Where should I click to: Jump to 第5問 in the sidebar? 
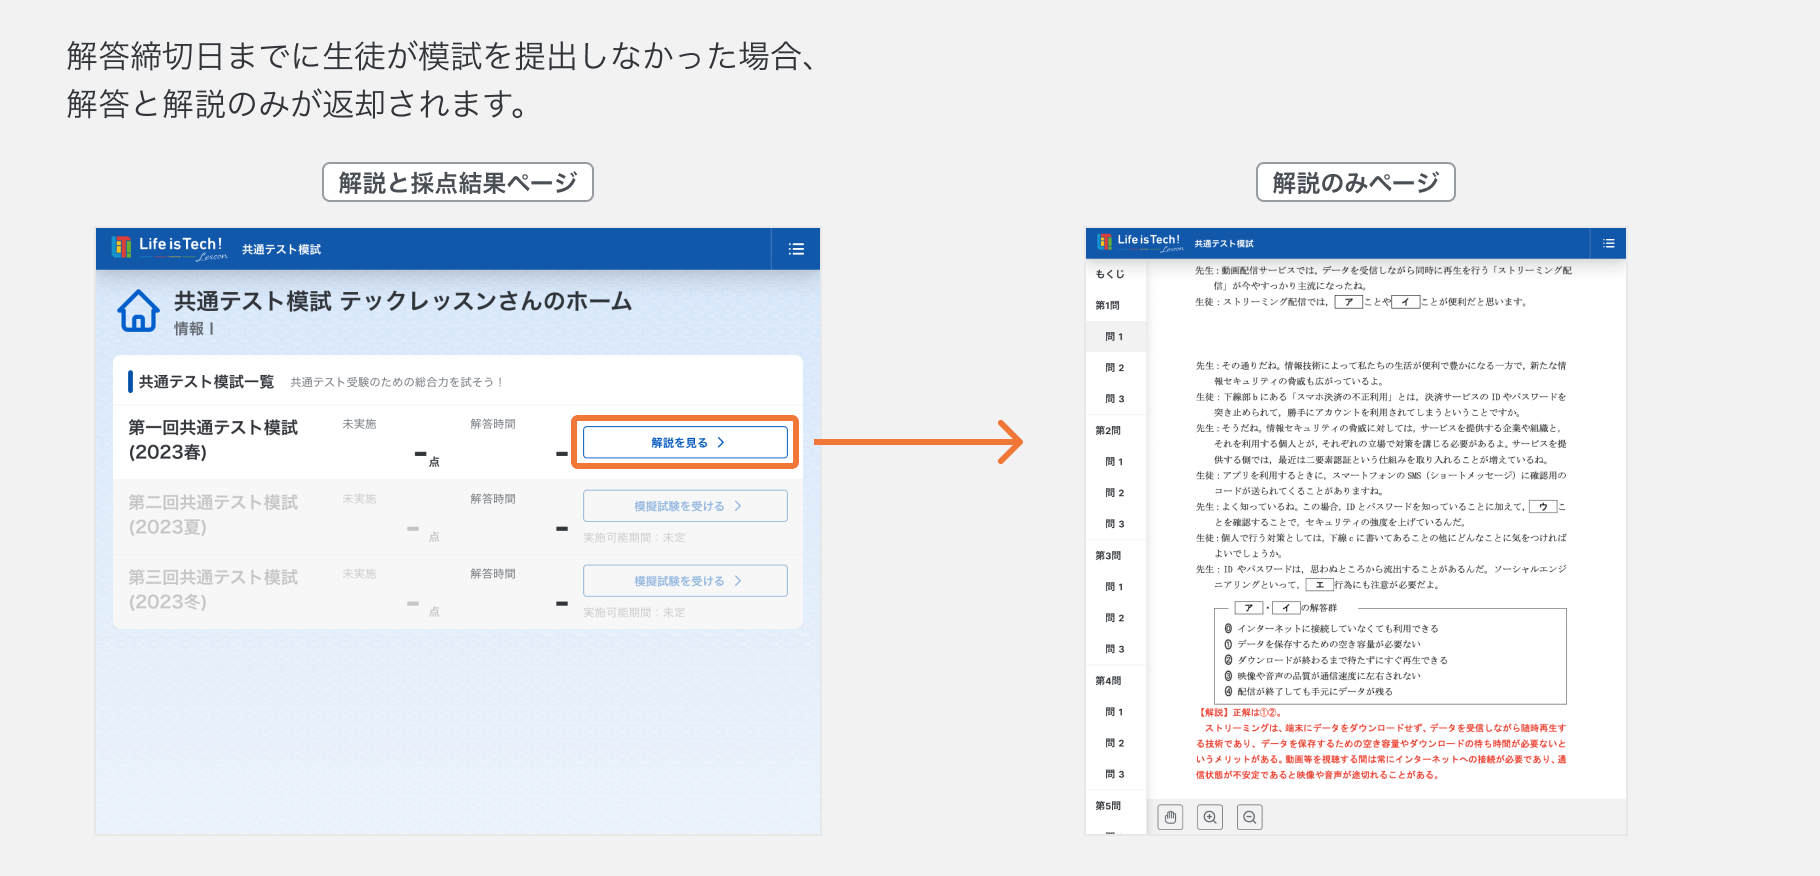tap(1107, 805)
